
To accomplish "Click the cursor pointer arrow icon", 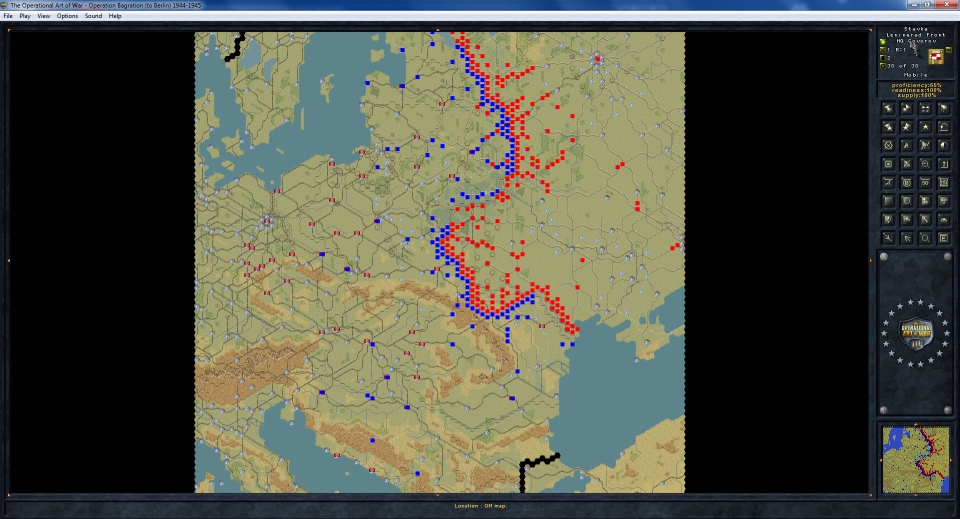I will pos(907,237).
